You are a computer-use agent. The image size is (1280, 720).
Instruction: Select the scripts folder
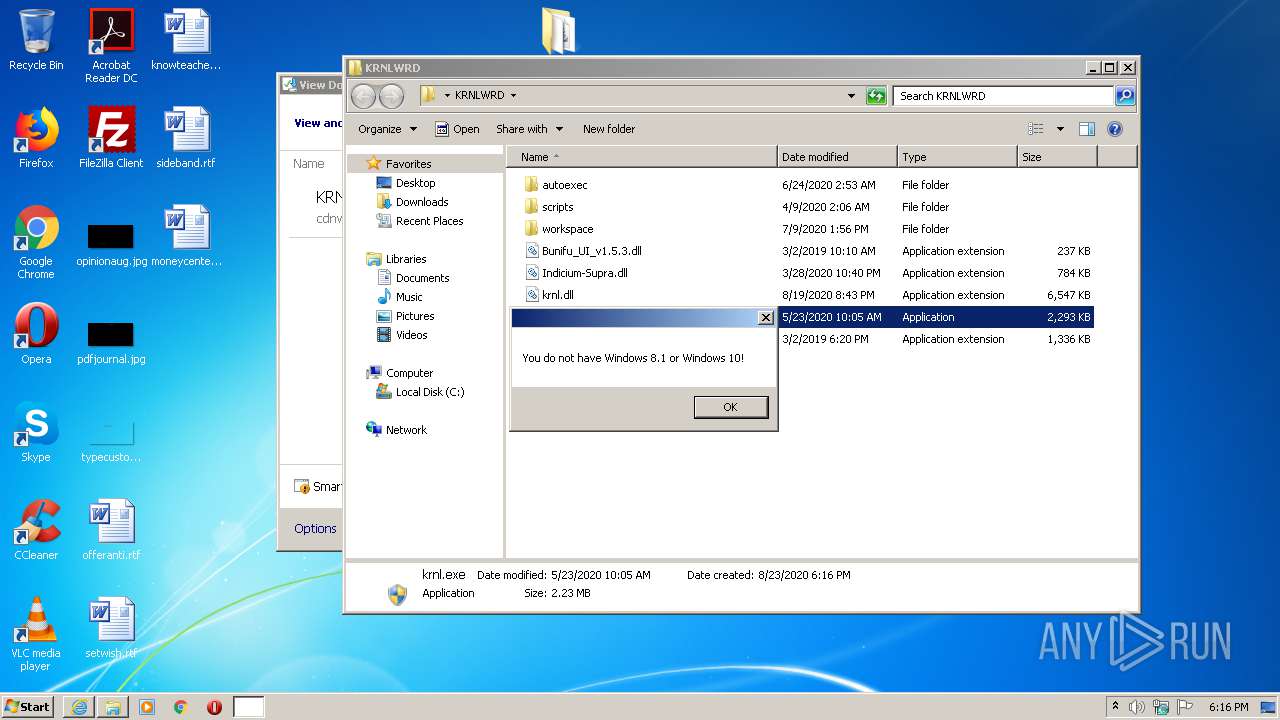point(557,207)
